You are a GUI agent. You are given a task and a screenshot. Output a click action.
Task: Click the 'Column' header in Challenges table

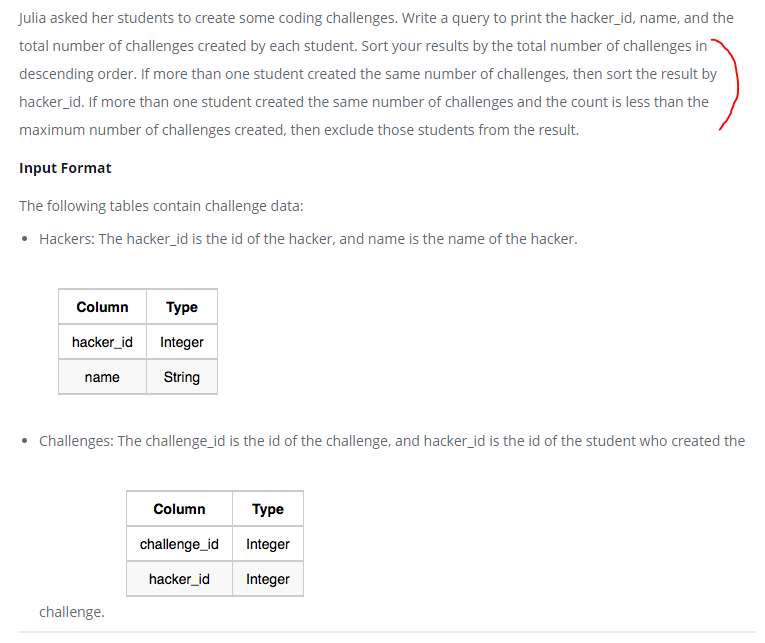[x=180, y=509]
